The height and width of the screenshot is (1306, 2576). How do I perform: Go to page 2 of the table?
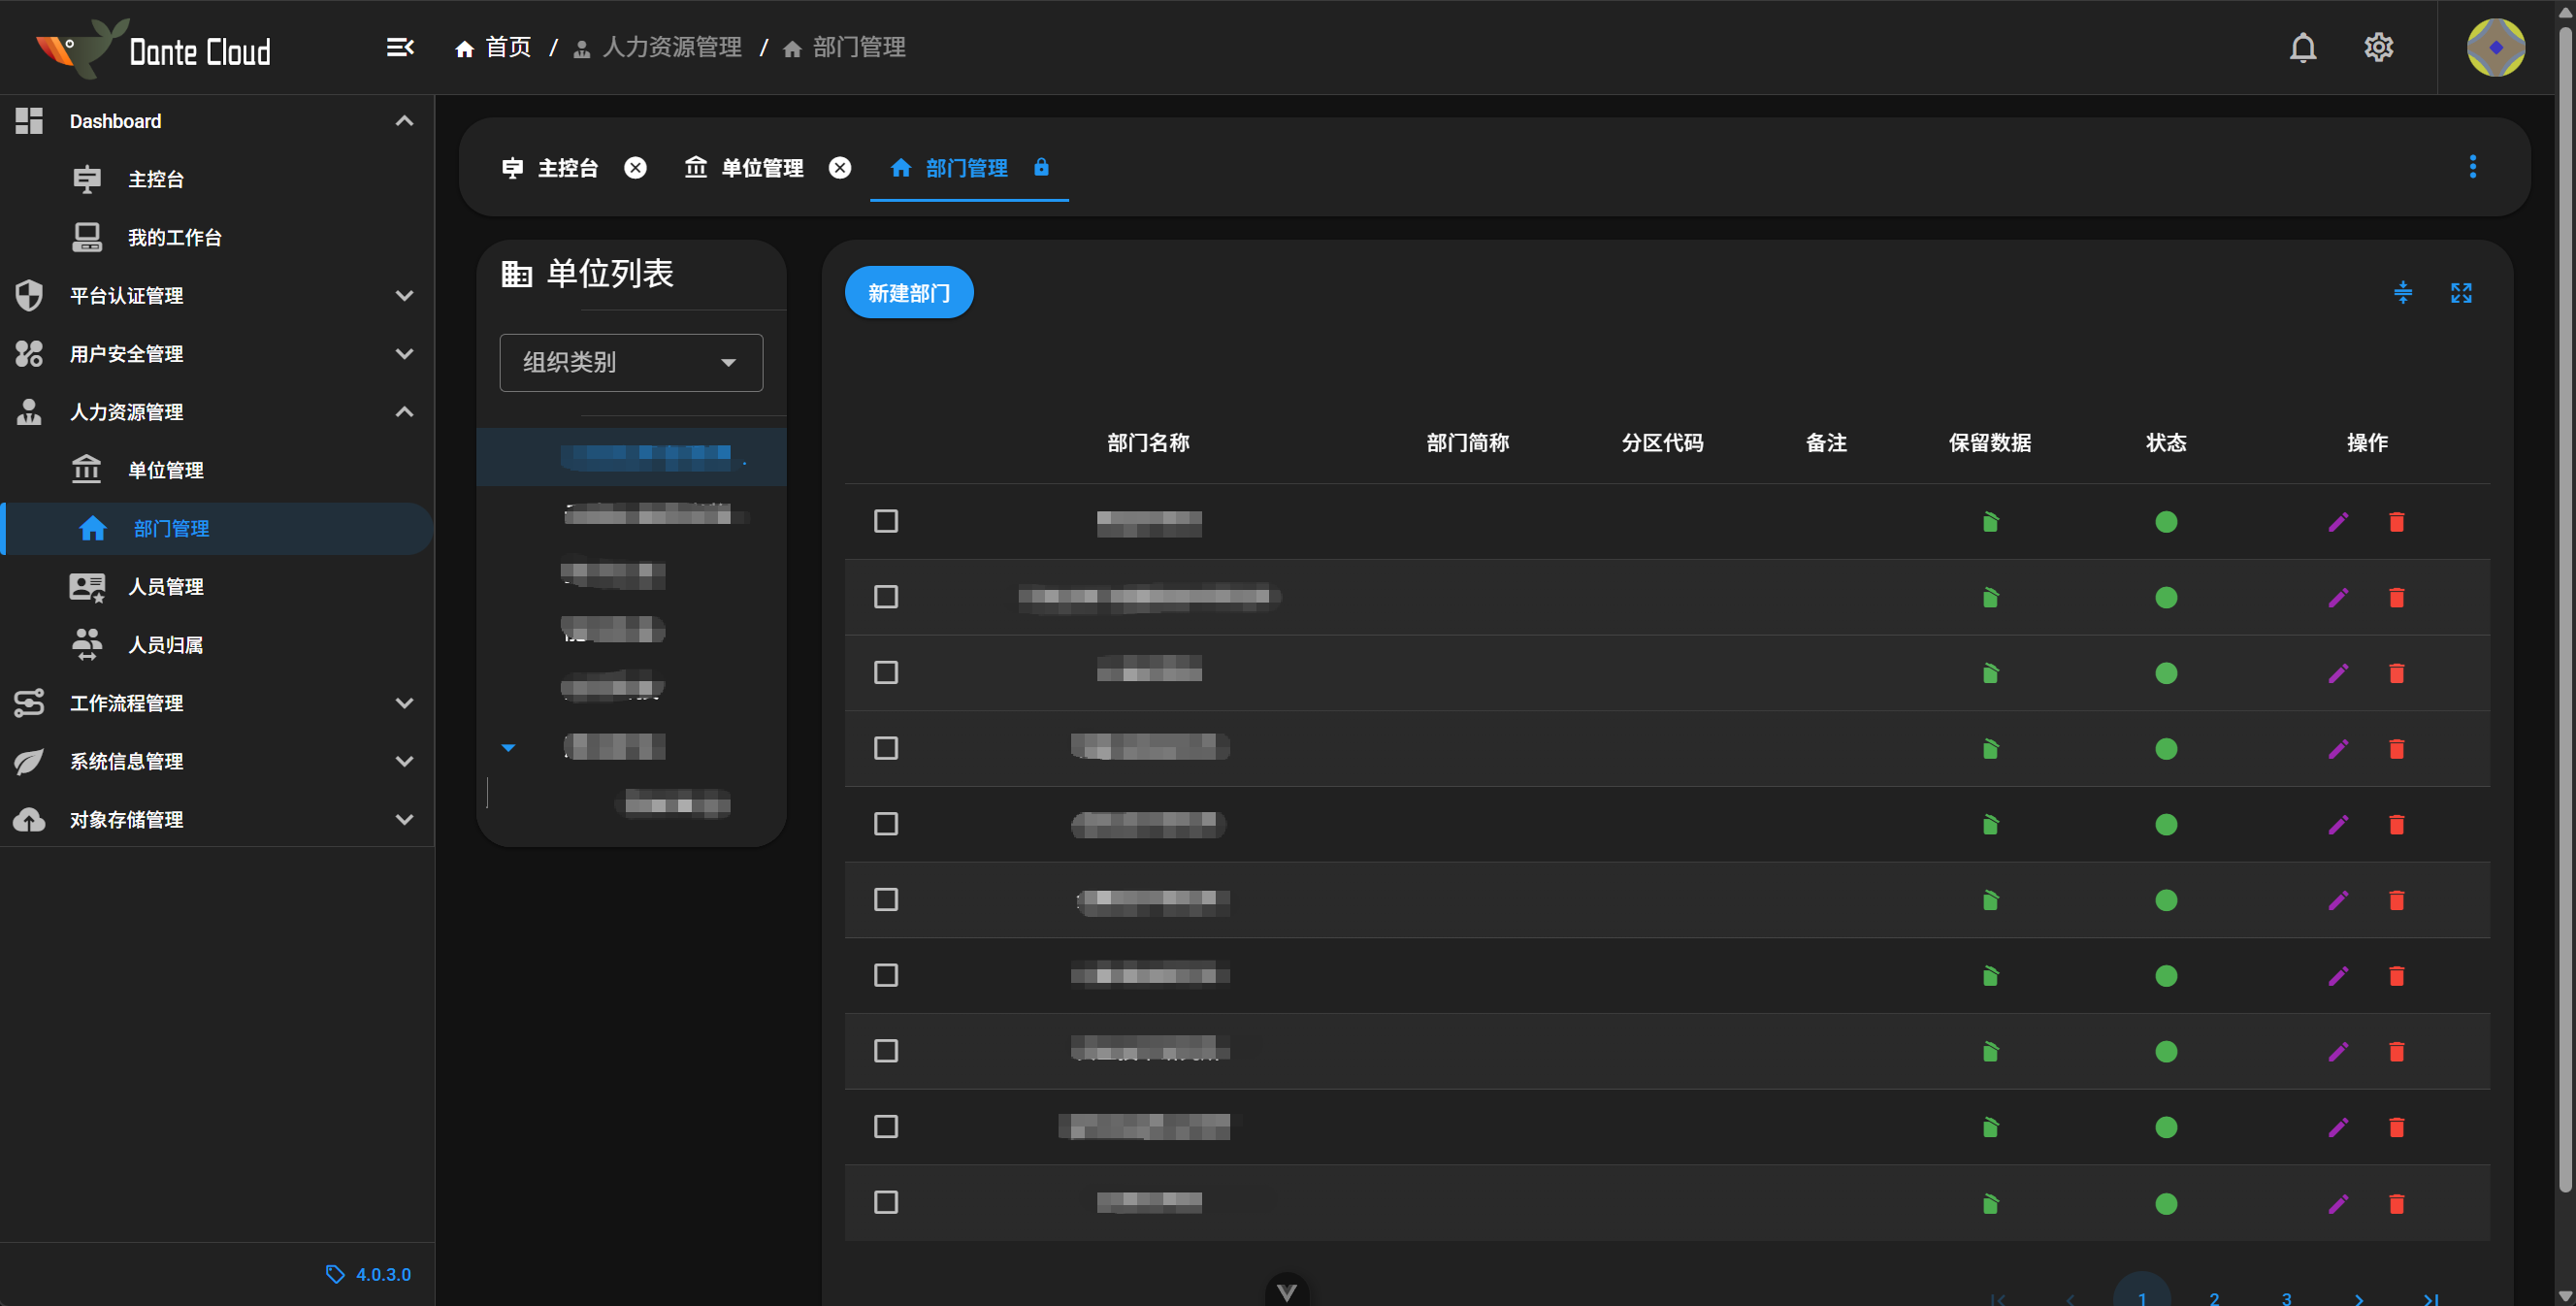2214,1297
